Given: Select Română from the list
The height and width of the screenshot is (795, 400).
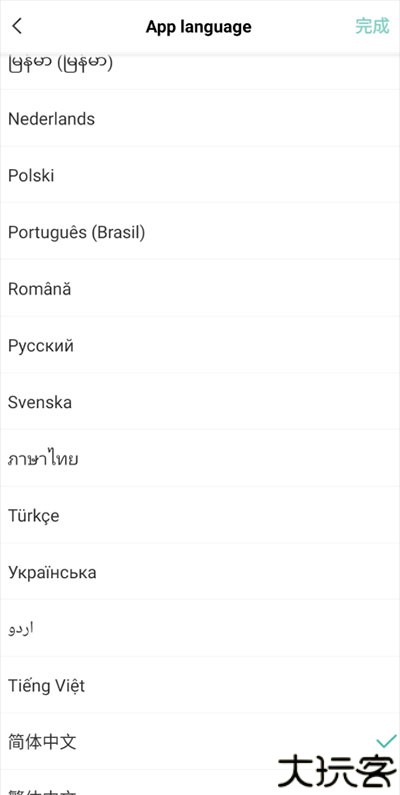Looking at the screenshot, I should pos(200,289).
